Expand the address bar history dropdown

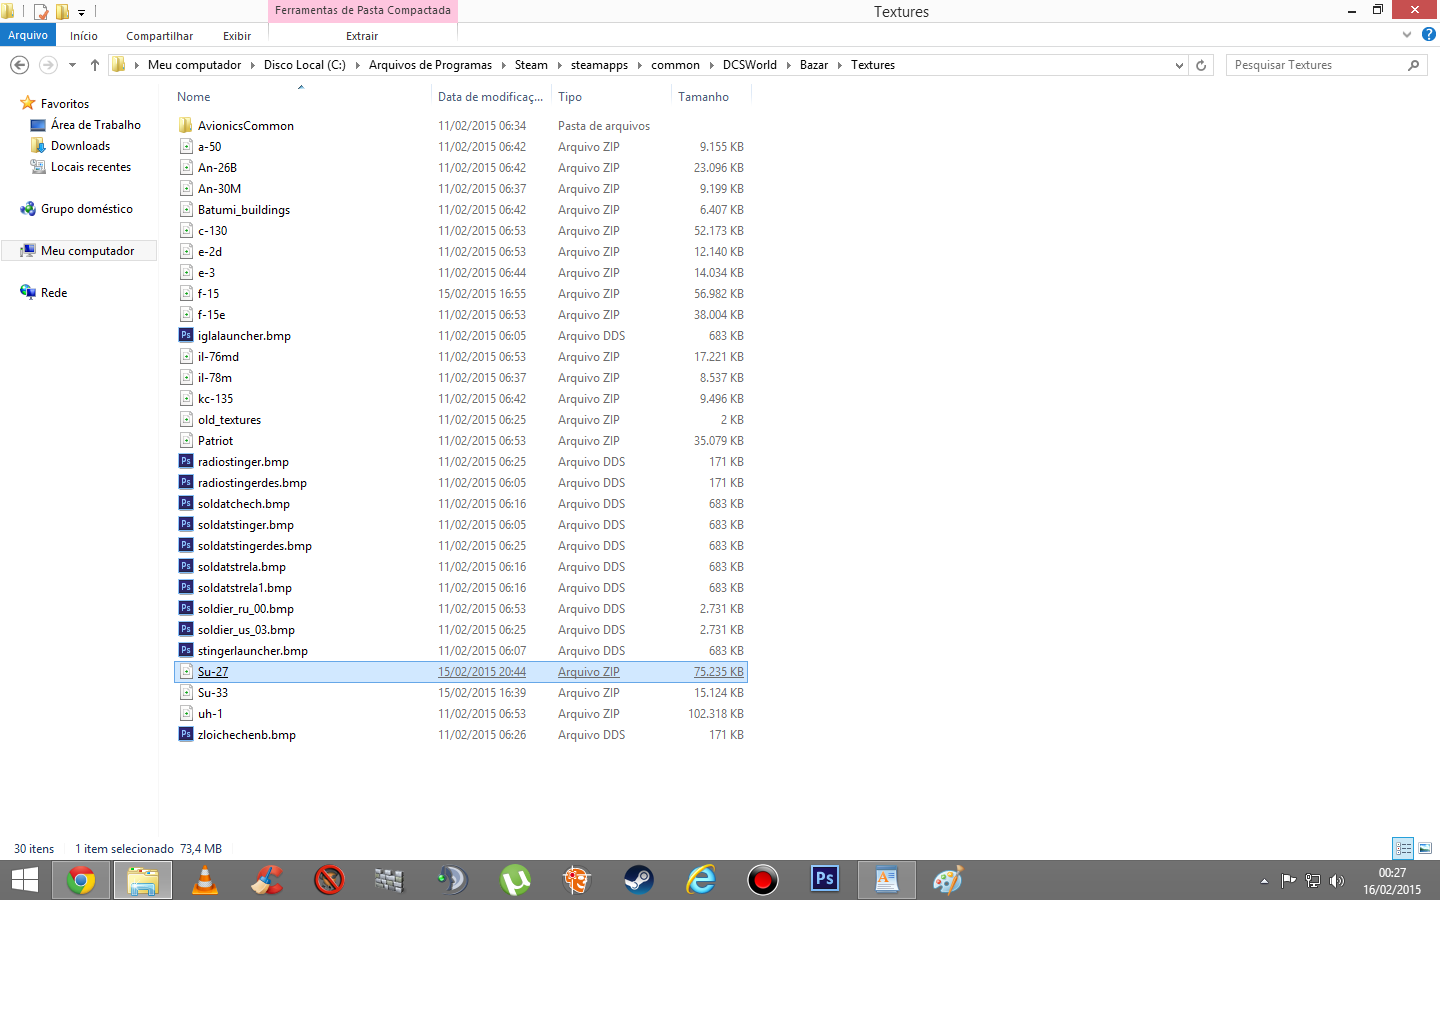[x=1179, y=65]
